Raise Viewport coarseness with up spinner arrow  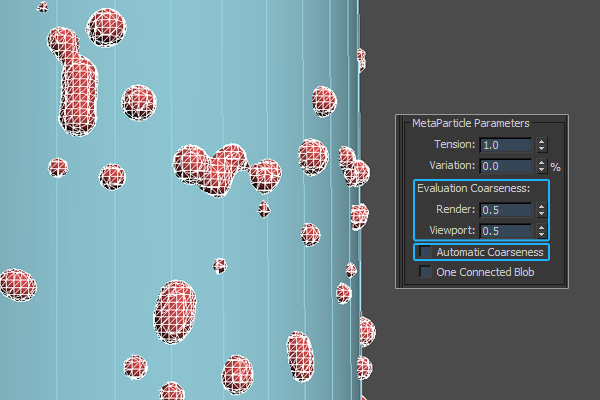point(542,227)
